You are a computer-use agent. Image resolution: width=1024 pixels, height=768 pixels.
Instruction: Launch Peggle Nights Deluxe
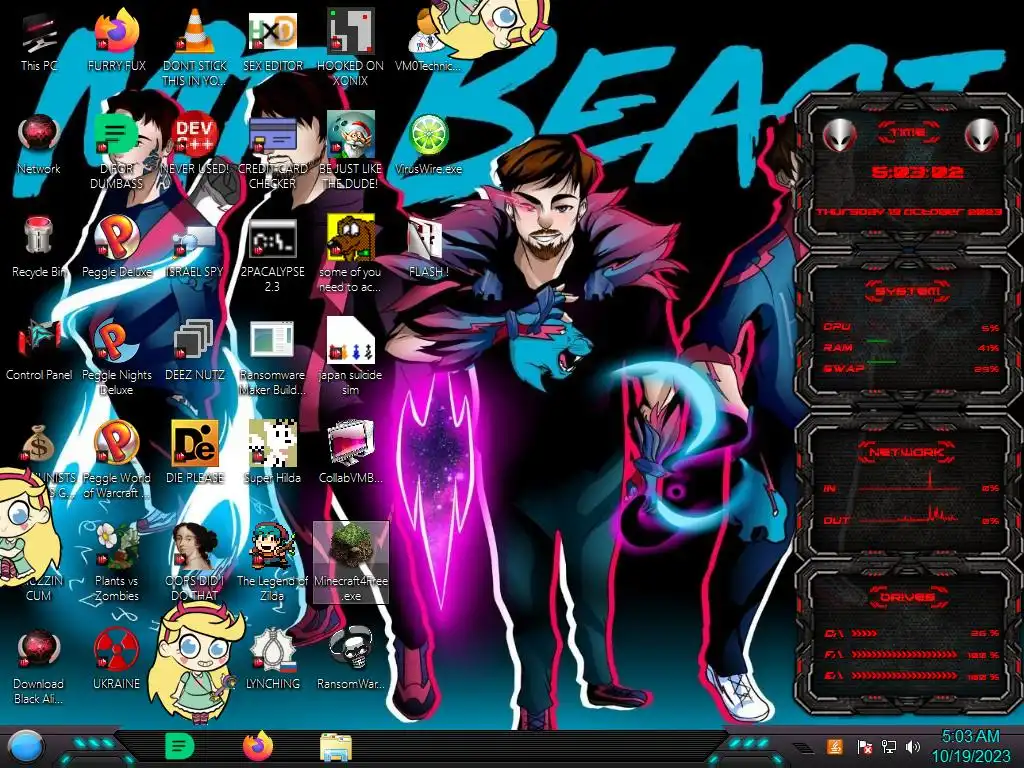coord(116,358)
